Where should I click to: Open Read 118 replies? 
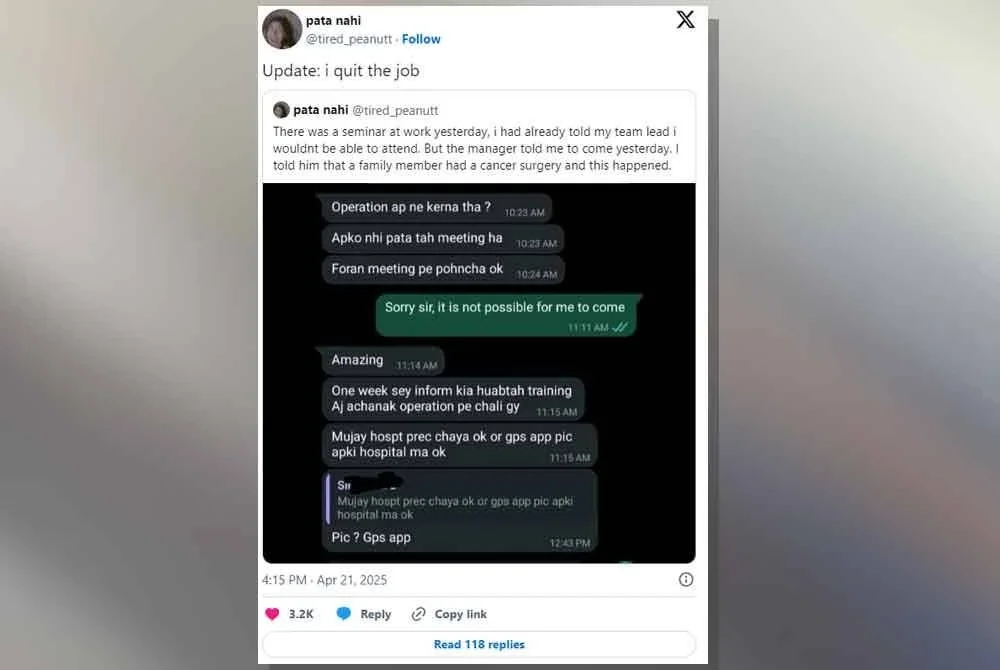(x=479, y=645)
